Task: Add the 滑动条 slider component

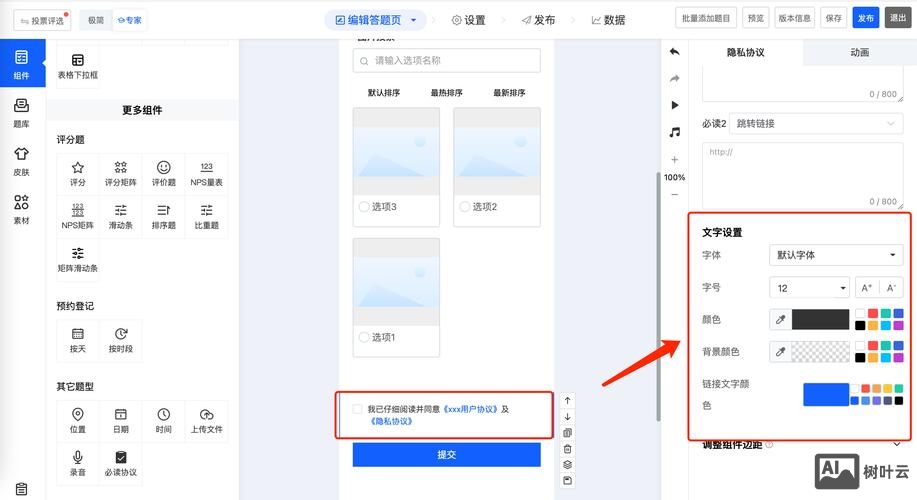Action: [120, 216]
